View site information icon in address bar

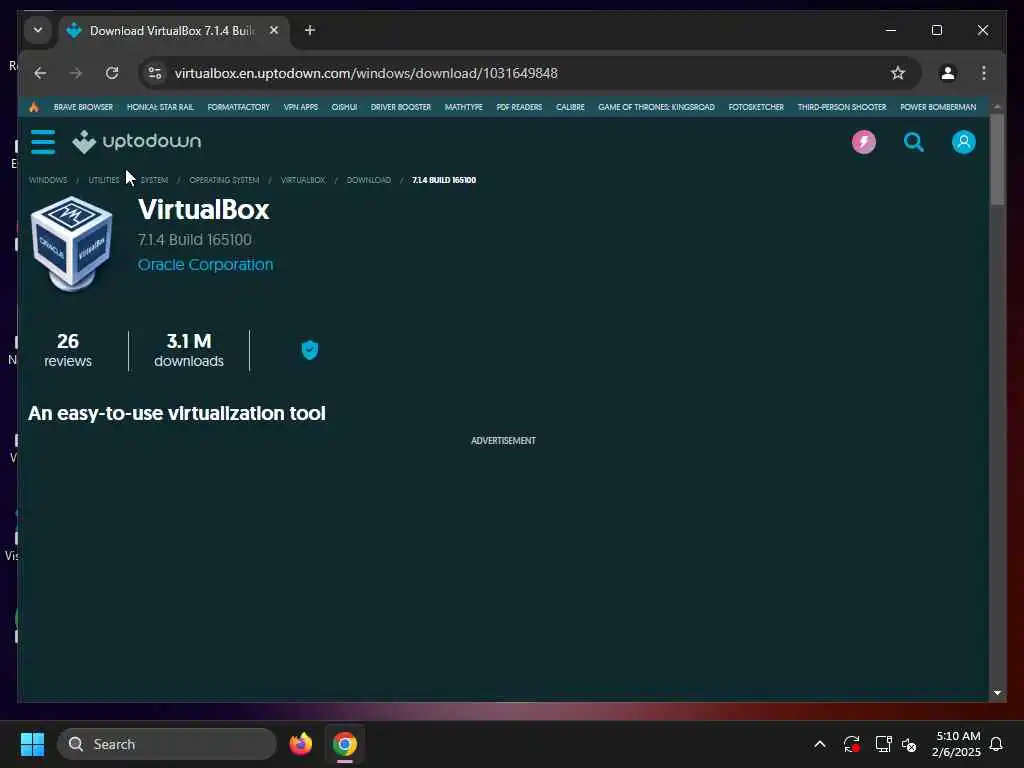point(155,73)
